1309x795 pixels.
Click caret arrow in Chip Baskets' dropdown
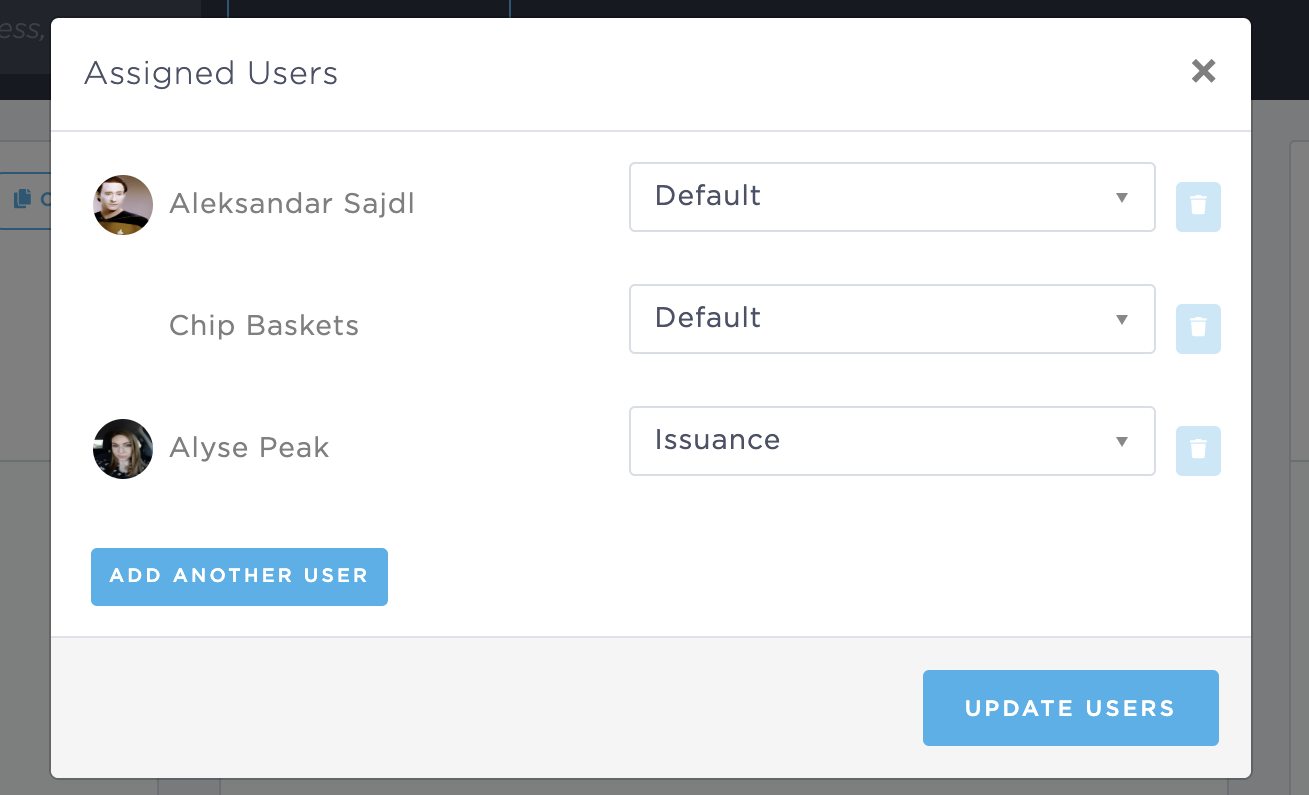[x=1121, y=320]
